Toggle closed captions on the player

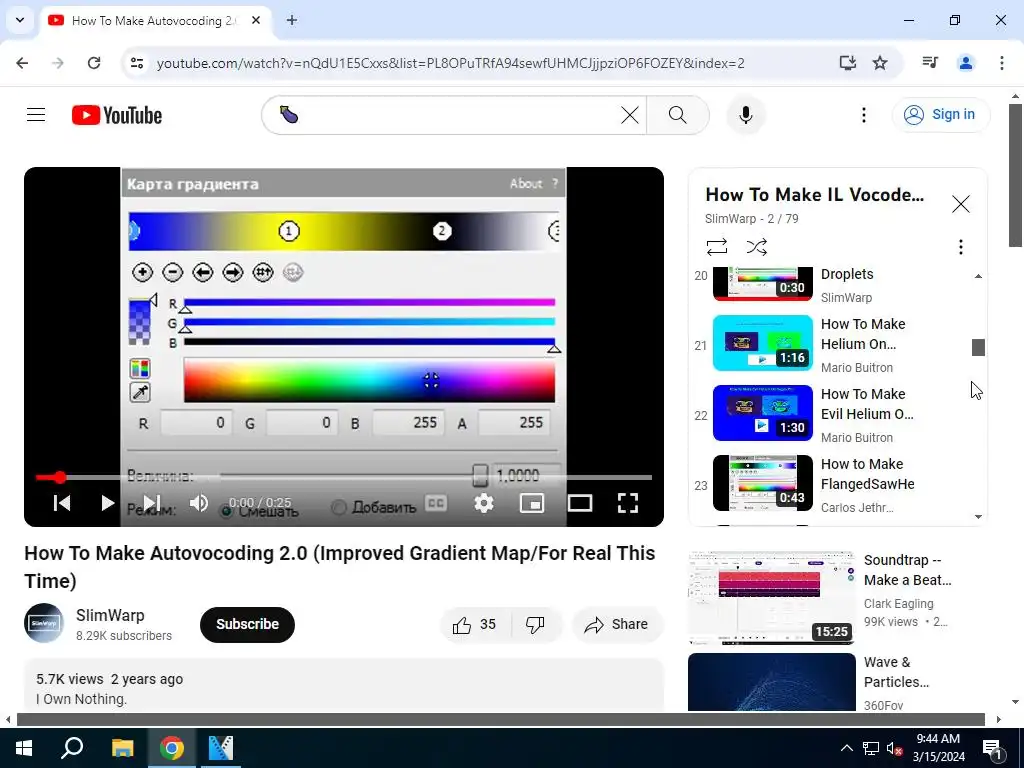[436, 503]
